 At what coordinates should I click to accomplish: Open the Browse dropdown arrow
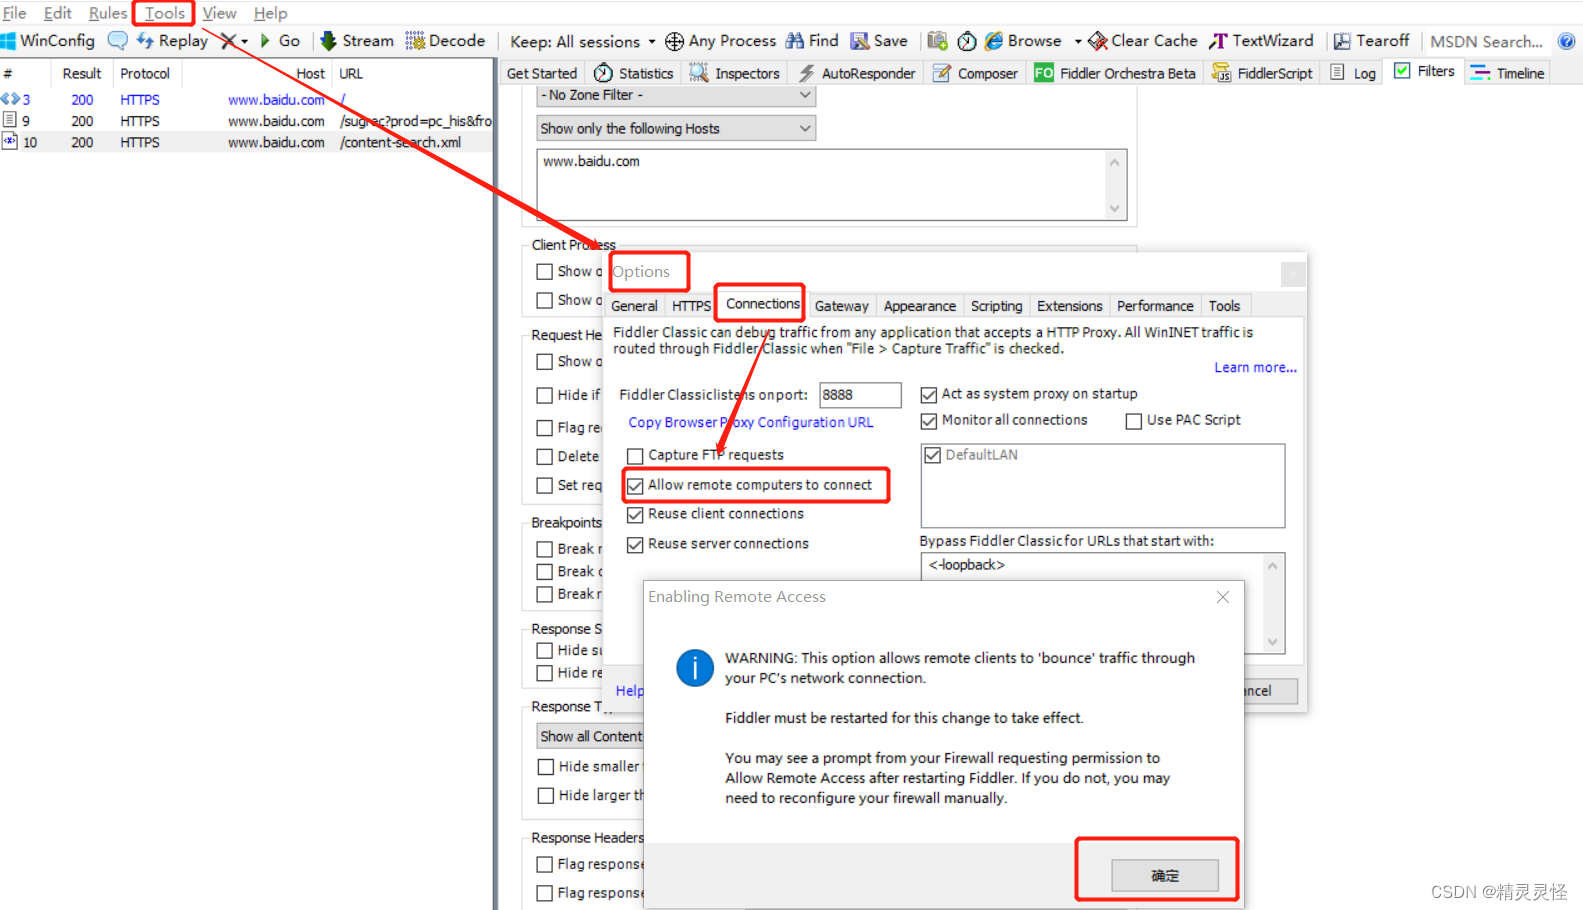tap(1078, 41)
